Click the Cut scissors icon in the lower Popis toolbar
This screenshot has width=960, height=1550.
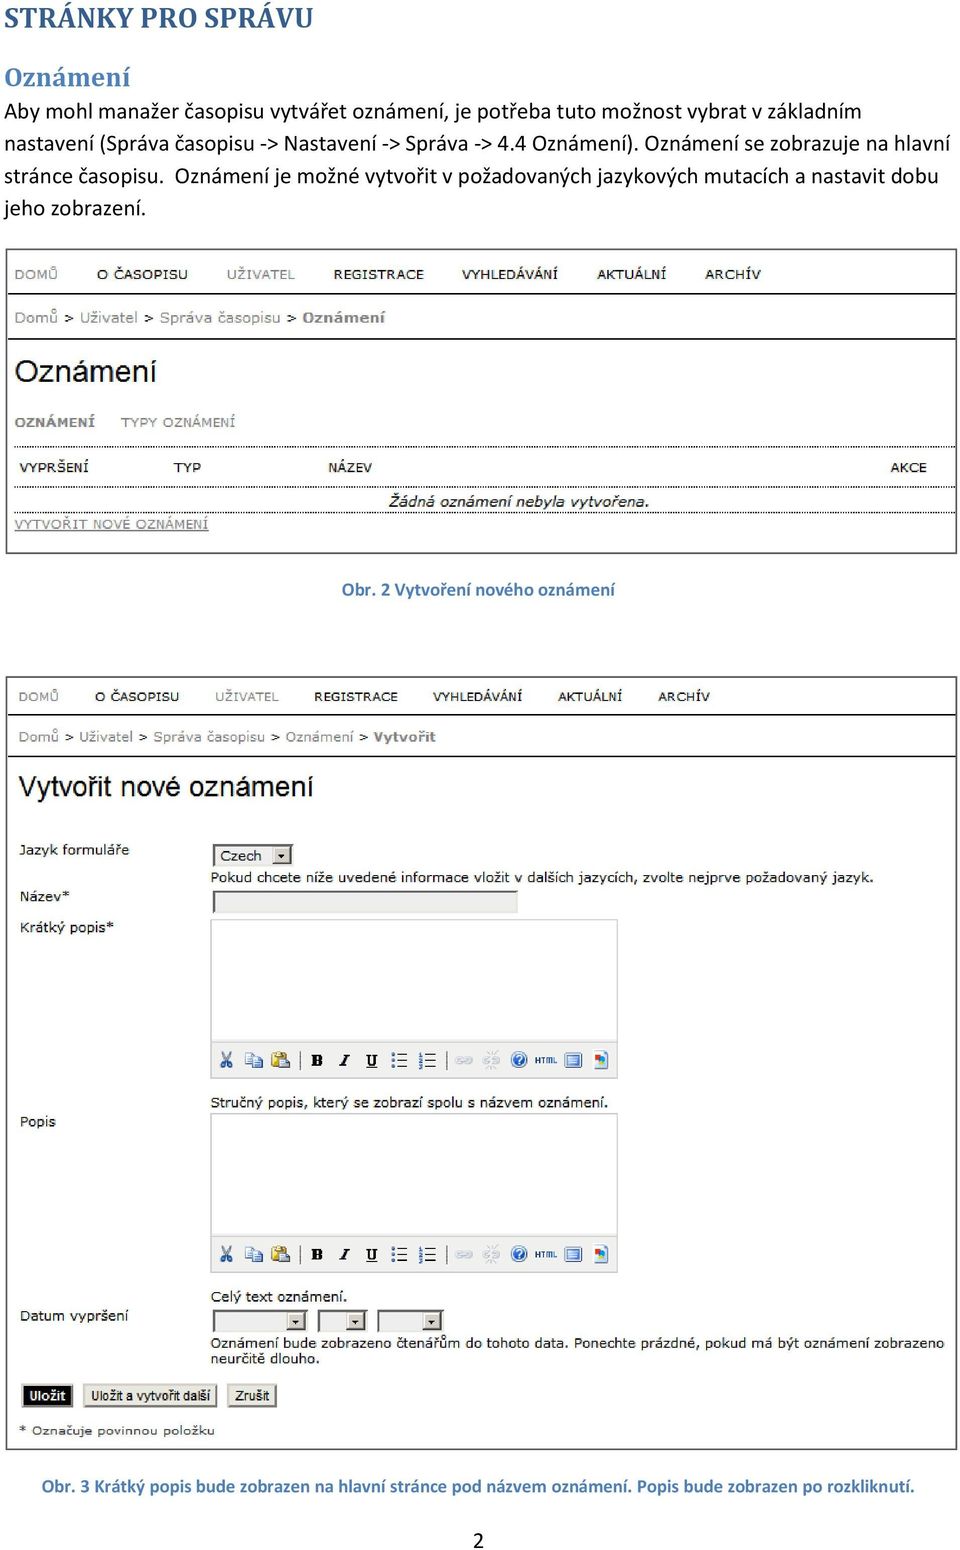click(x=227, y=1254)
